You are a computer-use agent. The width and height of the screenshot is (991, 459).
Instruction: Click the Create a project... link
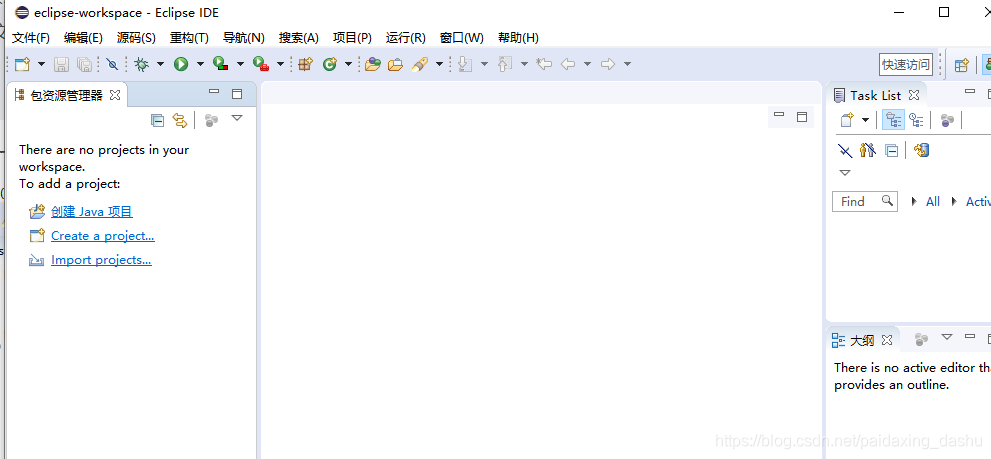102,236
